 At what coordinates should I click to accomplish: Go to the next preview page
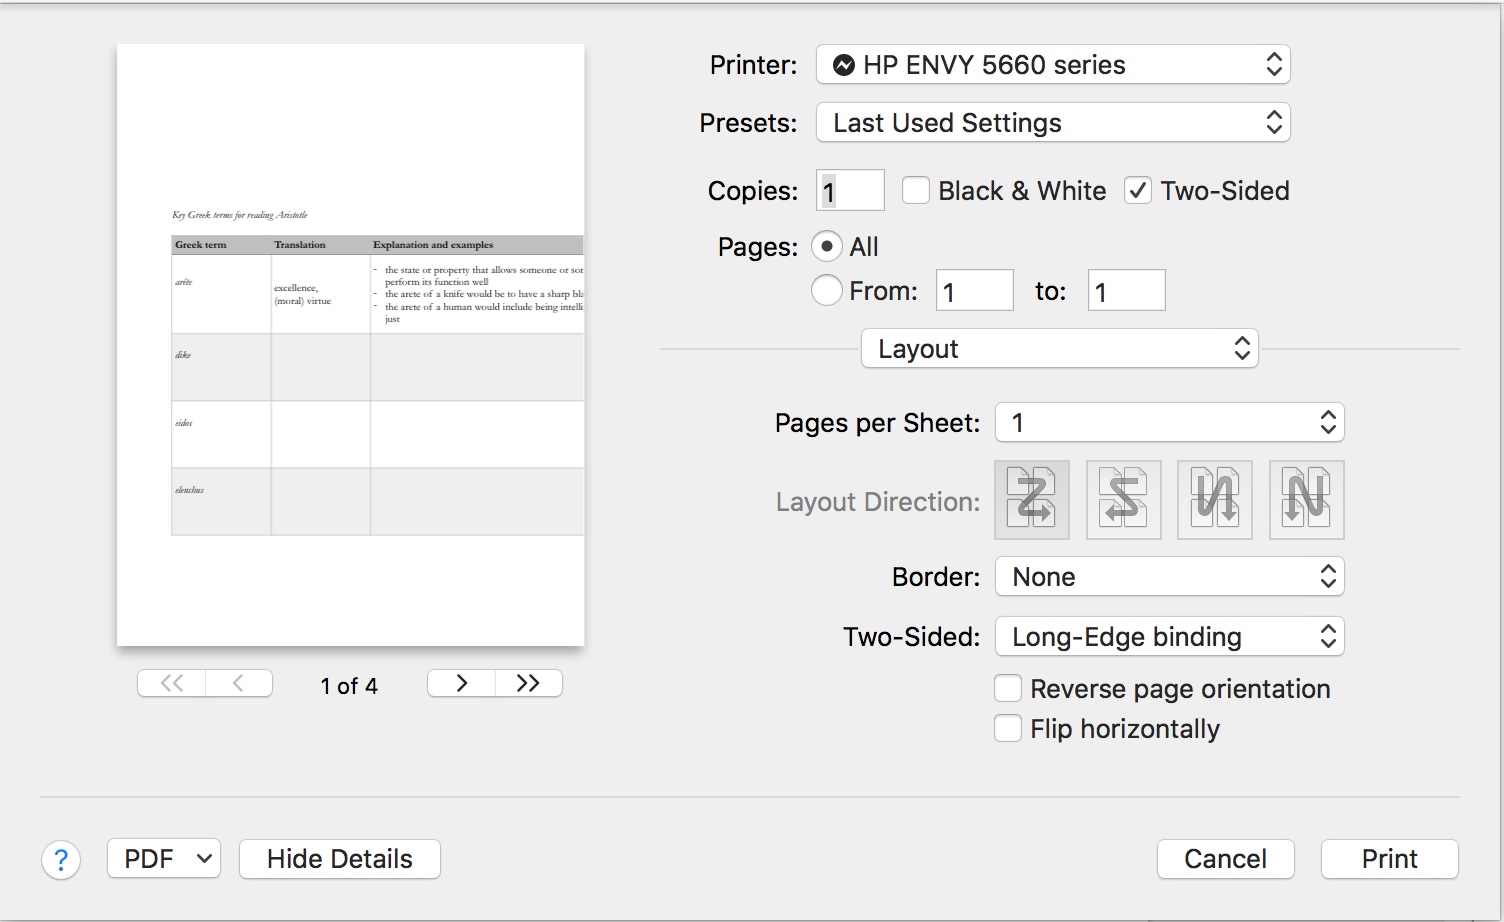coord(461,684)
